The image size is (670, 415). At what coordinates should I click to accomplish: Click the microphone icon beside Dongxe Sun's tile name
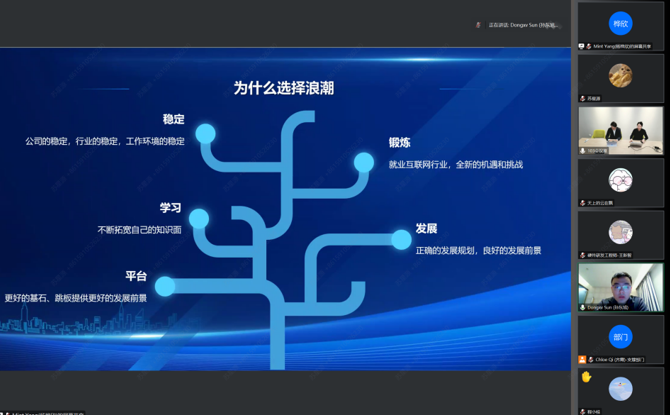[583, 307]
